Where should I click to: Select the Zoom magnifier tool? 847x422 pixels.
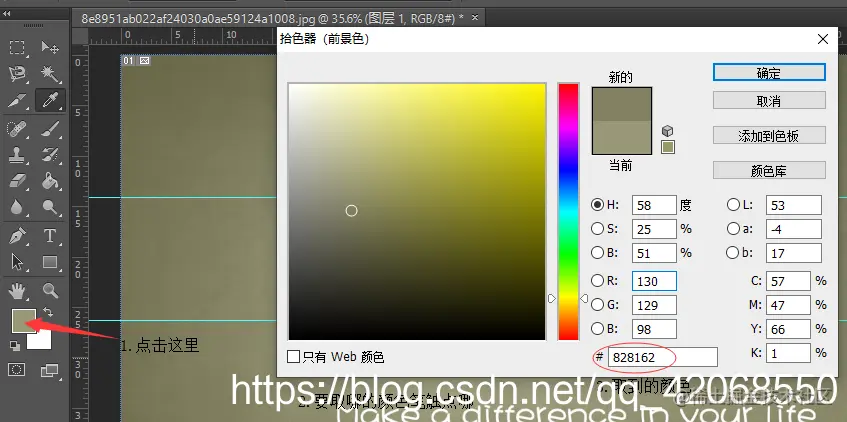[x=50, y=291]
